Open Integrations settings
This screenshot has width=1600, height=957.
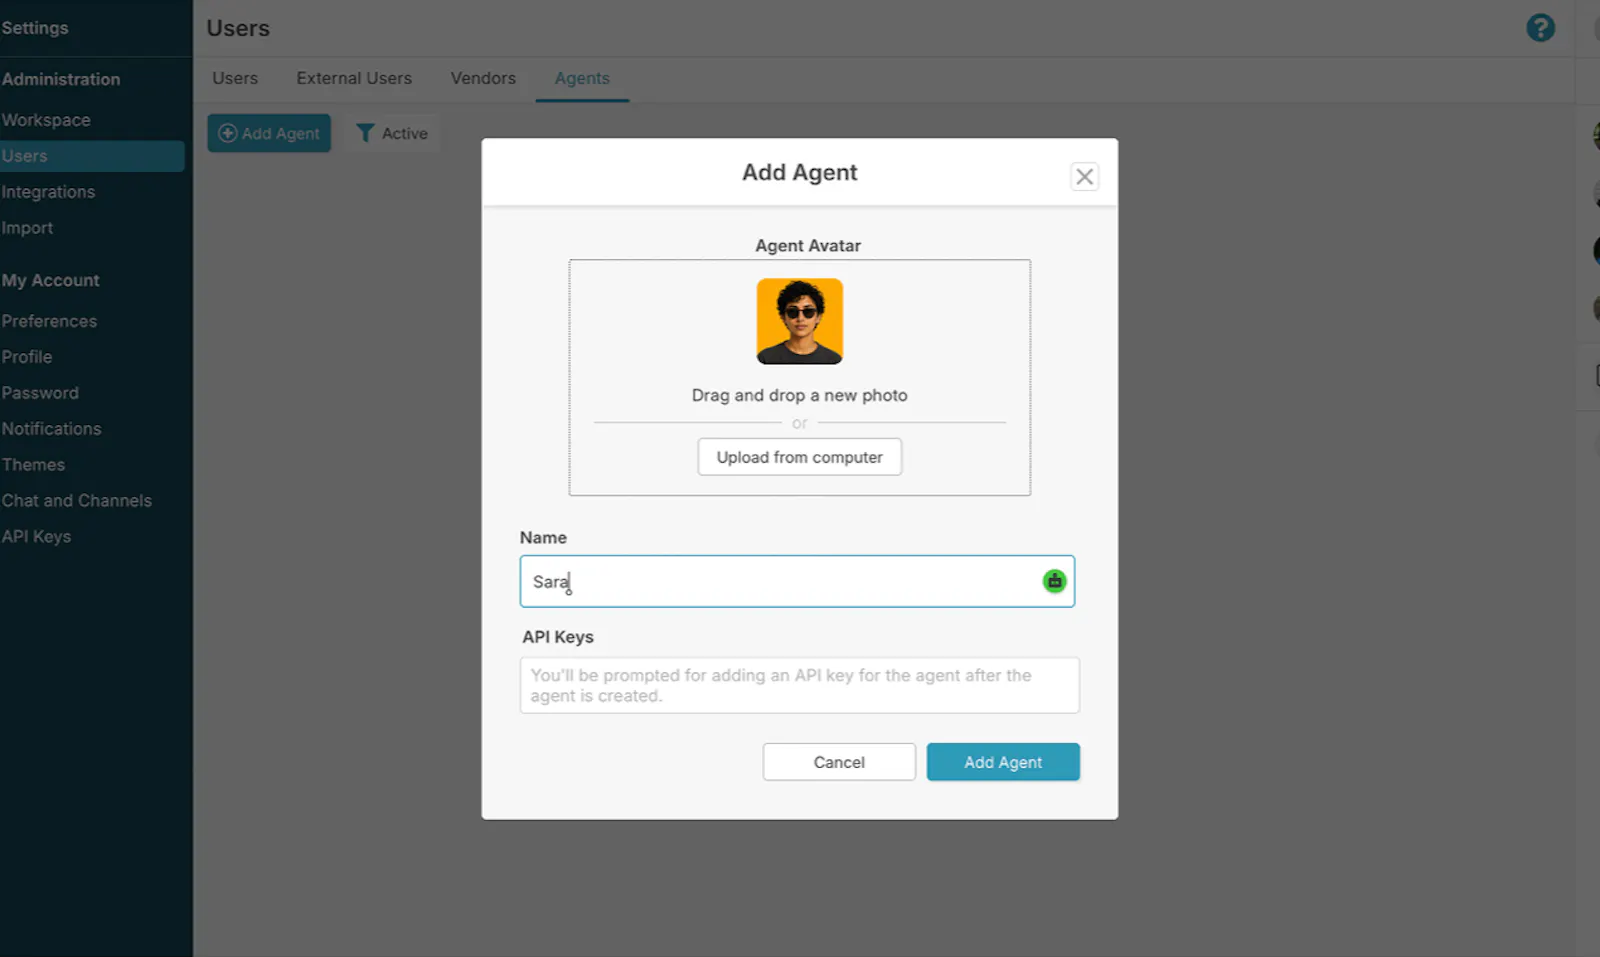(48, 192)
